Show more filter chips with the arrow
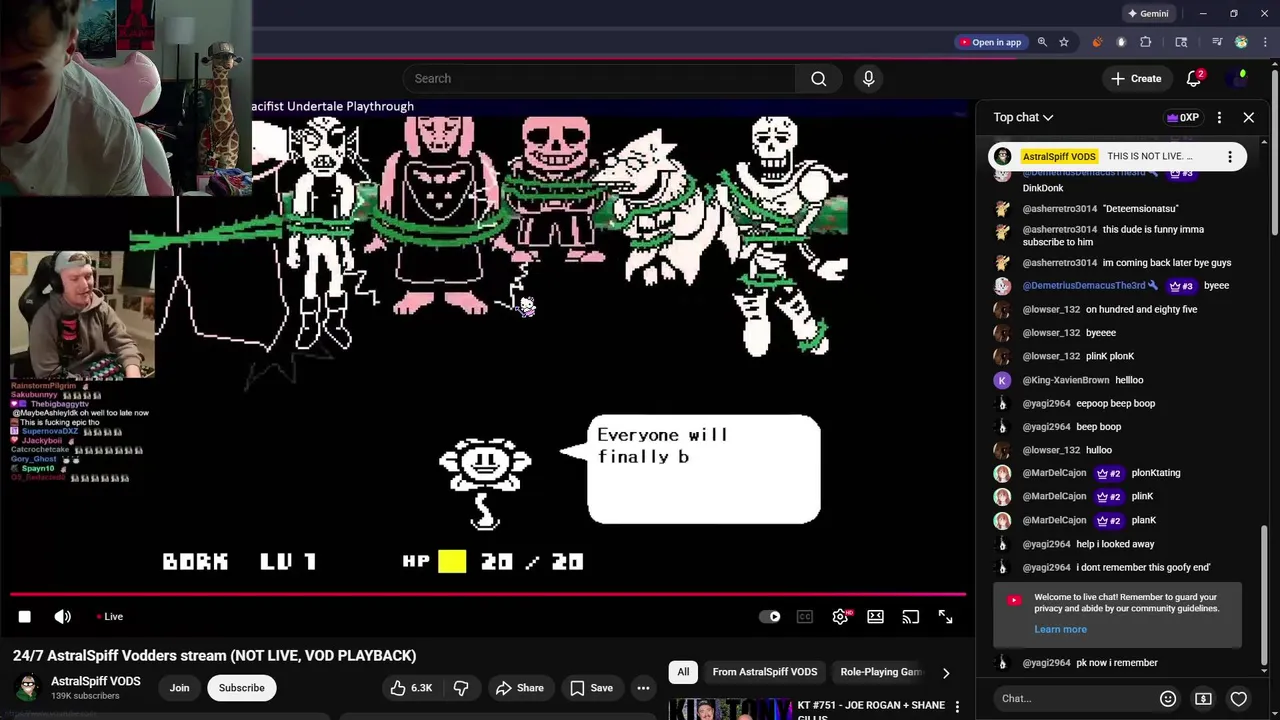The width and height of the screenshot is (1280, 720). coord(946,673)
